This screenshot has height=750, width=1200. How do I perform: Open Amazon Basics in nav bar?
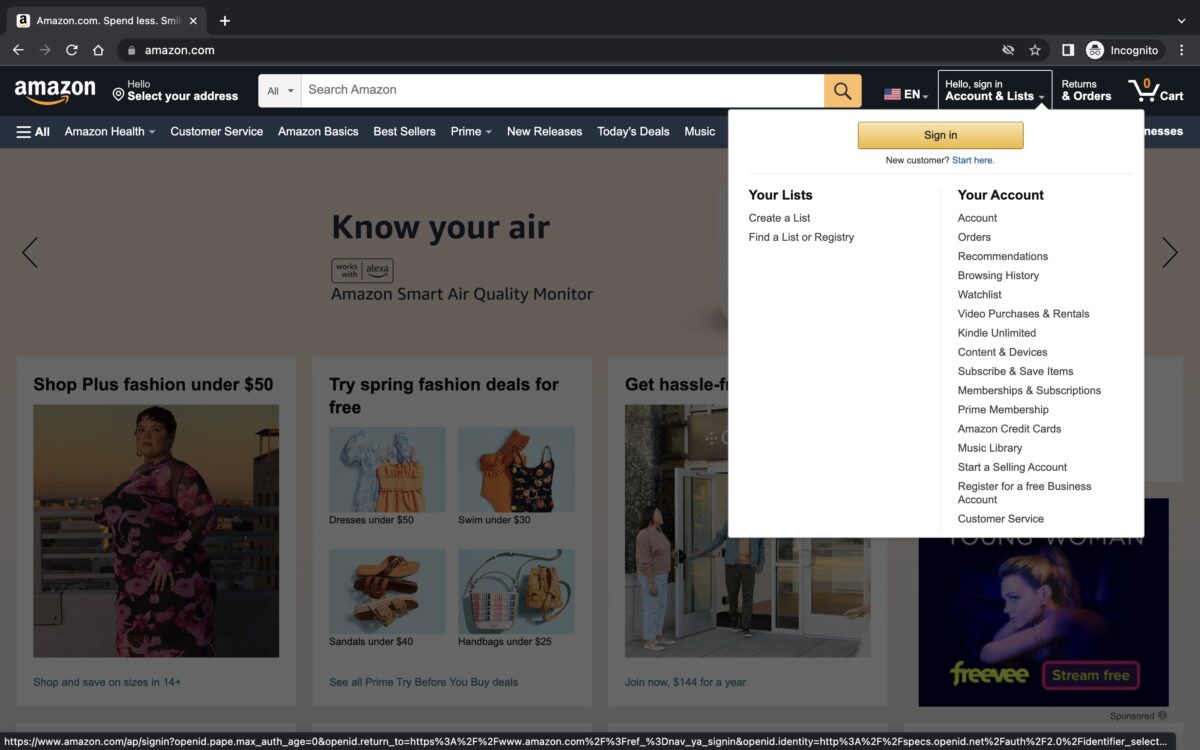[x=318, y=131]
